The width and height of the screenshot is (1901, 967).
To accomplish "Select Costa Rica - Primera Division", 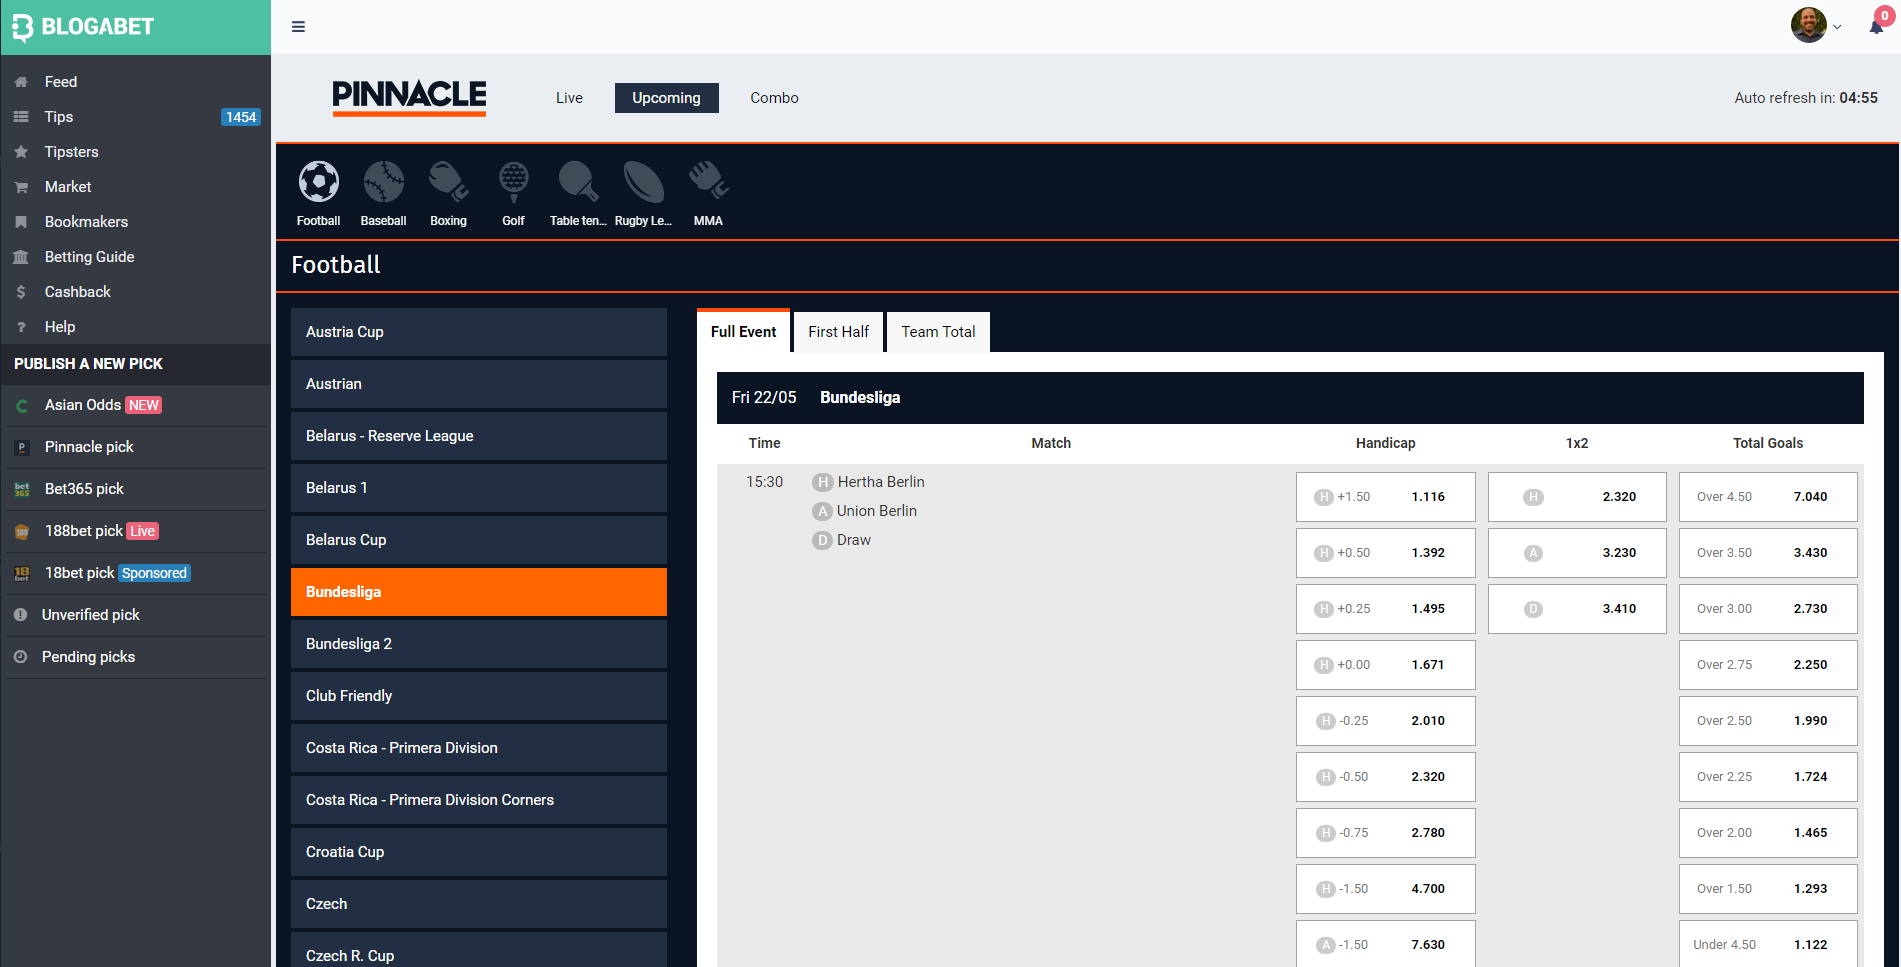I will click(479, 748).
